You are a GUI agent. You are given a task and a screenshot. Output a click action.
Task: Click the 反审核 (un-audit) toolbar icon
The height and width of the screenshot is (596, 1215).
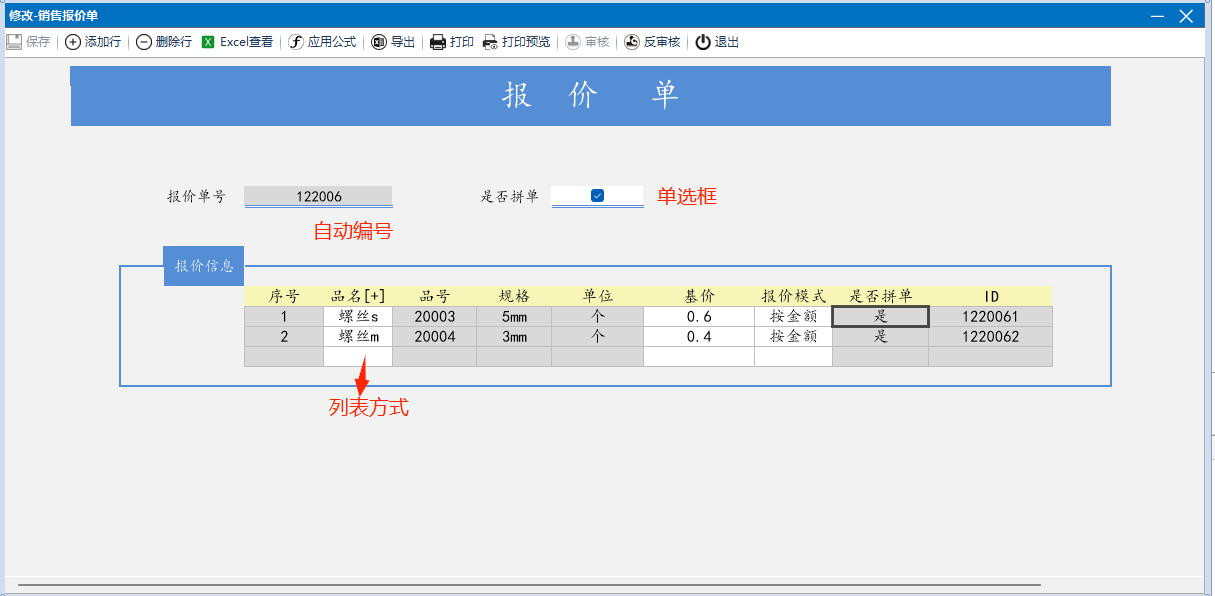[x=632, y=42]
